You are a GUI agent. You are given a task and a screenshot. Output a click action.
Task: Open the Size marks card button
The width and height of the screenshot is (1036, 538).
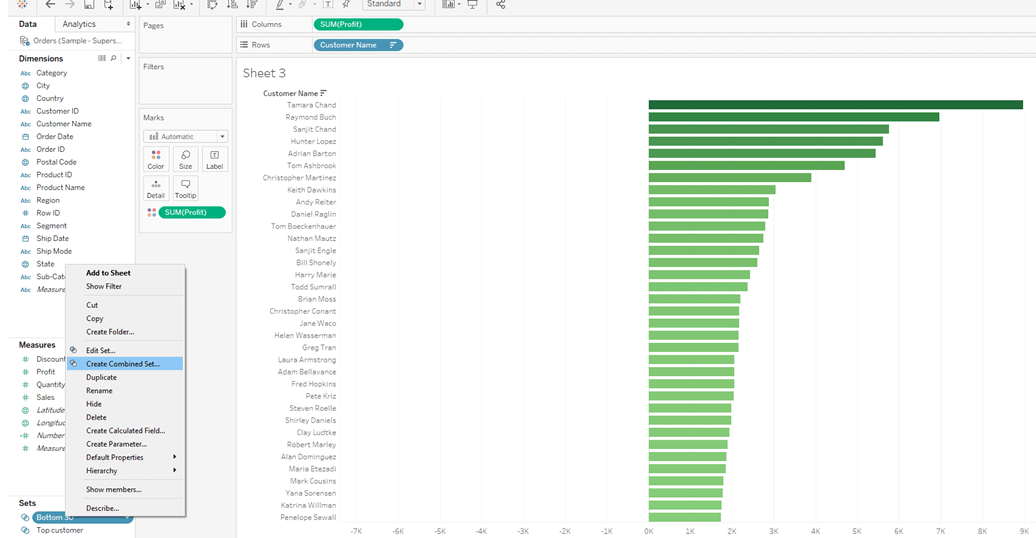click(x=186, y=159)
